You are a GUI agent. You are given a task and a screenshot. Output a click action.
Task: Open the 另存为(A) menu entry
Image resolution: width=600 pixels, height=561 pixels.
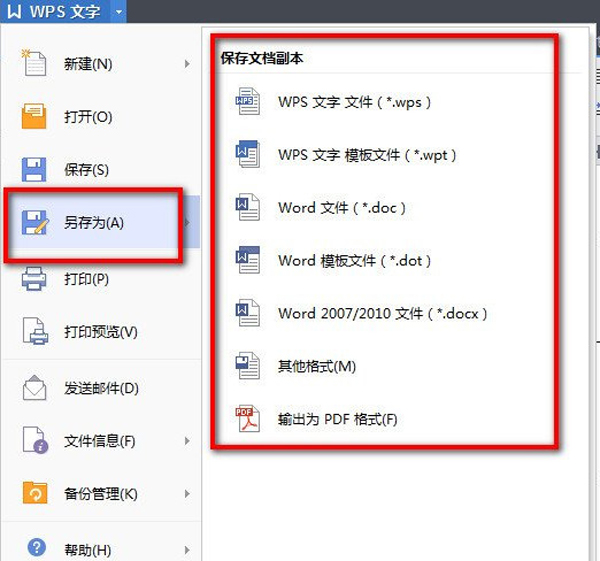[x=101, y=222]
